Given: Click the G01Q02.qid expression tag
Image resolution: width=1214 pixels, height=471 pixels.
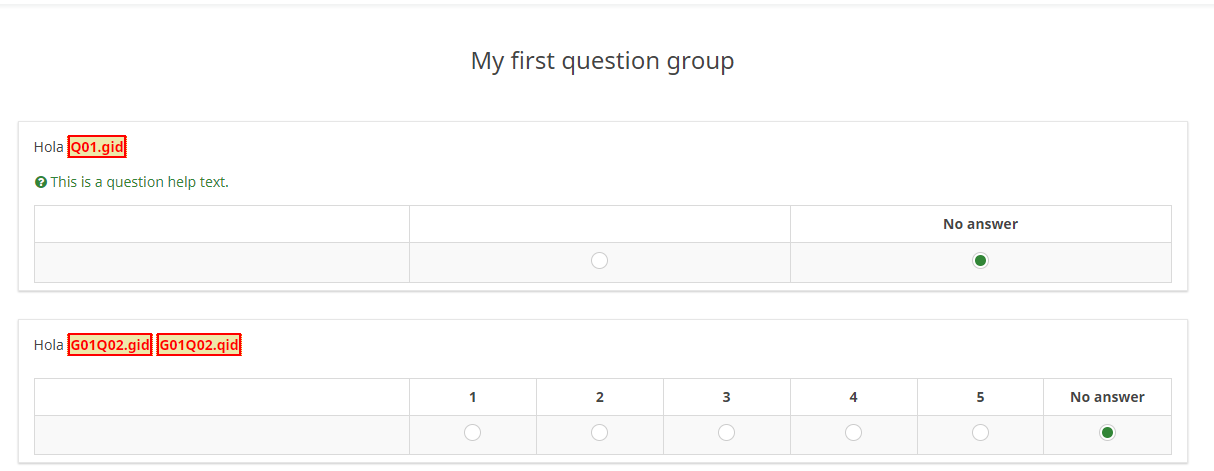Looking at the screenshot, I should [x=199, y=345].
